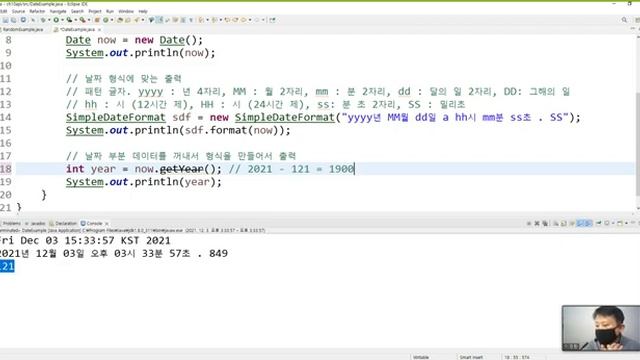The image size is (640, 360).
Task: Open the New Java Class dropdown arrow
Action: (112, 20)
